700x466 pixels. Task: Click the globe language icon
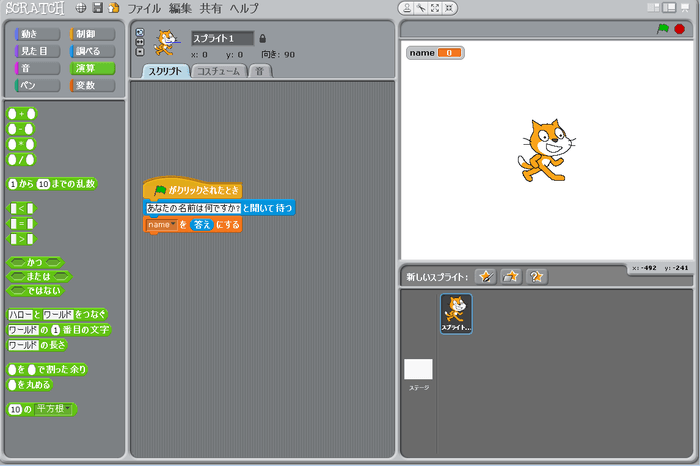[81, 8]
